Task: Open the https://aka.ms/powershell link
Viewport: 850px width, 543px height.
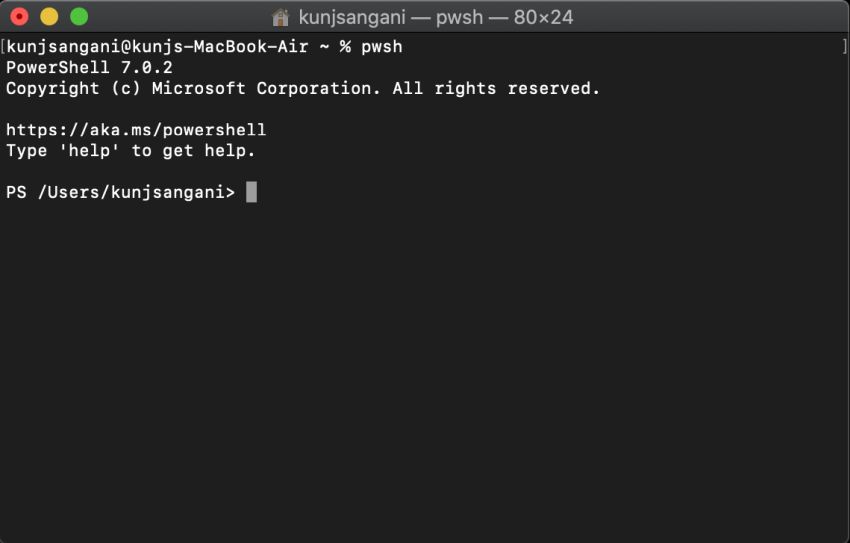Action: [136, 130]
